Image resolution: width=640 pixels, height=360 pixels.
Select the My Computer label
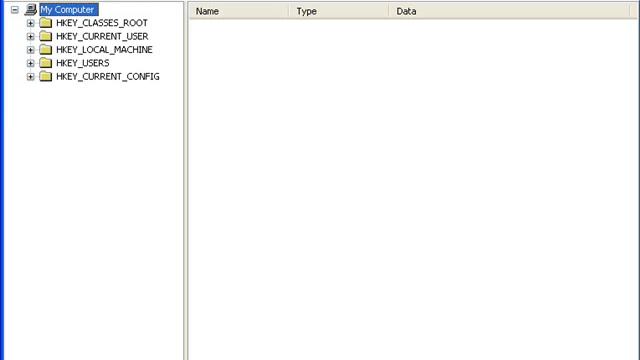pos(69,9)
